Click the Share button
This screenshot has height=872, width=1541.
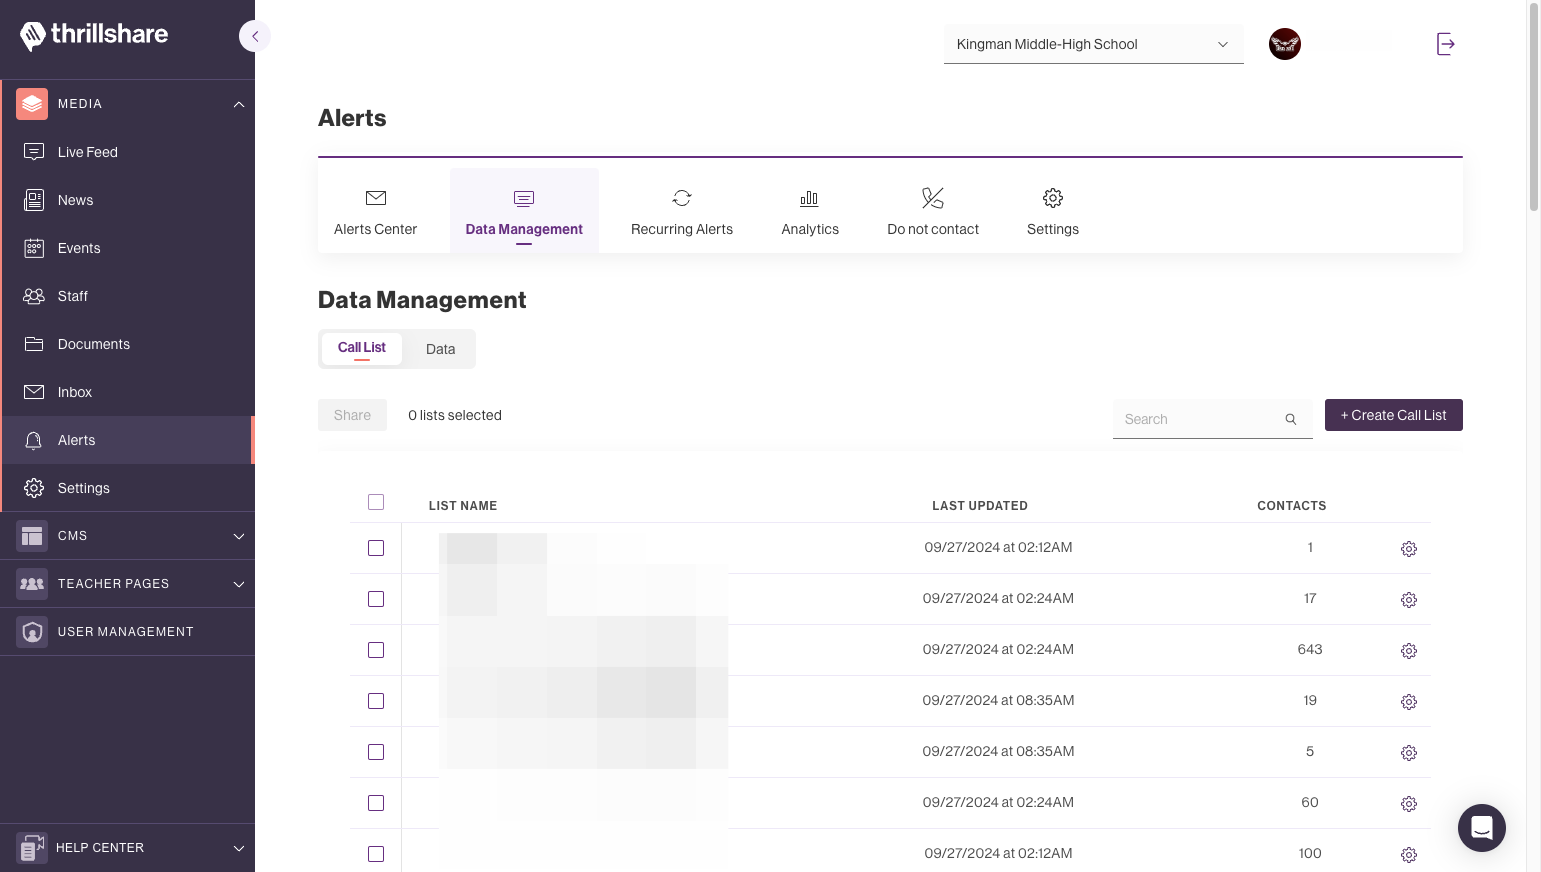(352, 415)
